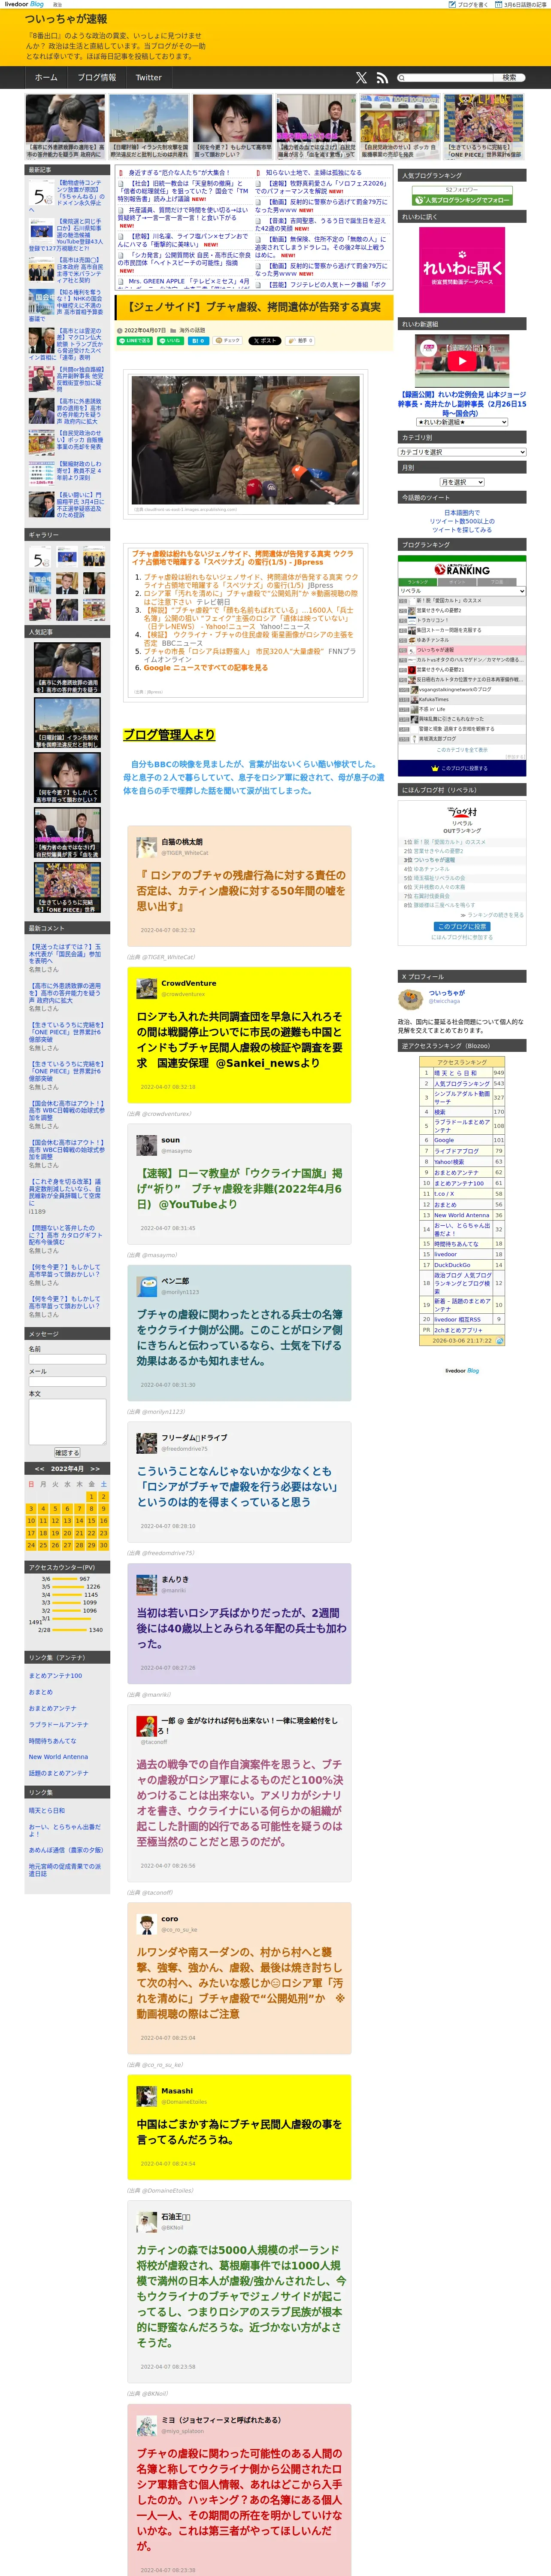
Task: Open the リベラル ranking category dropdown
Action: pyautogui.click(x=462, y=591)
